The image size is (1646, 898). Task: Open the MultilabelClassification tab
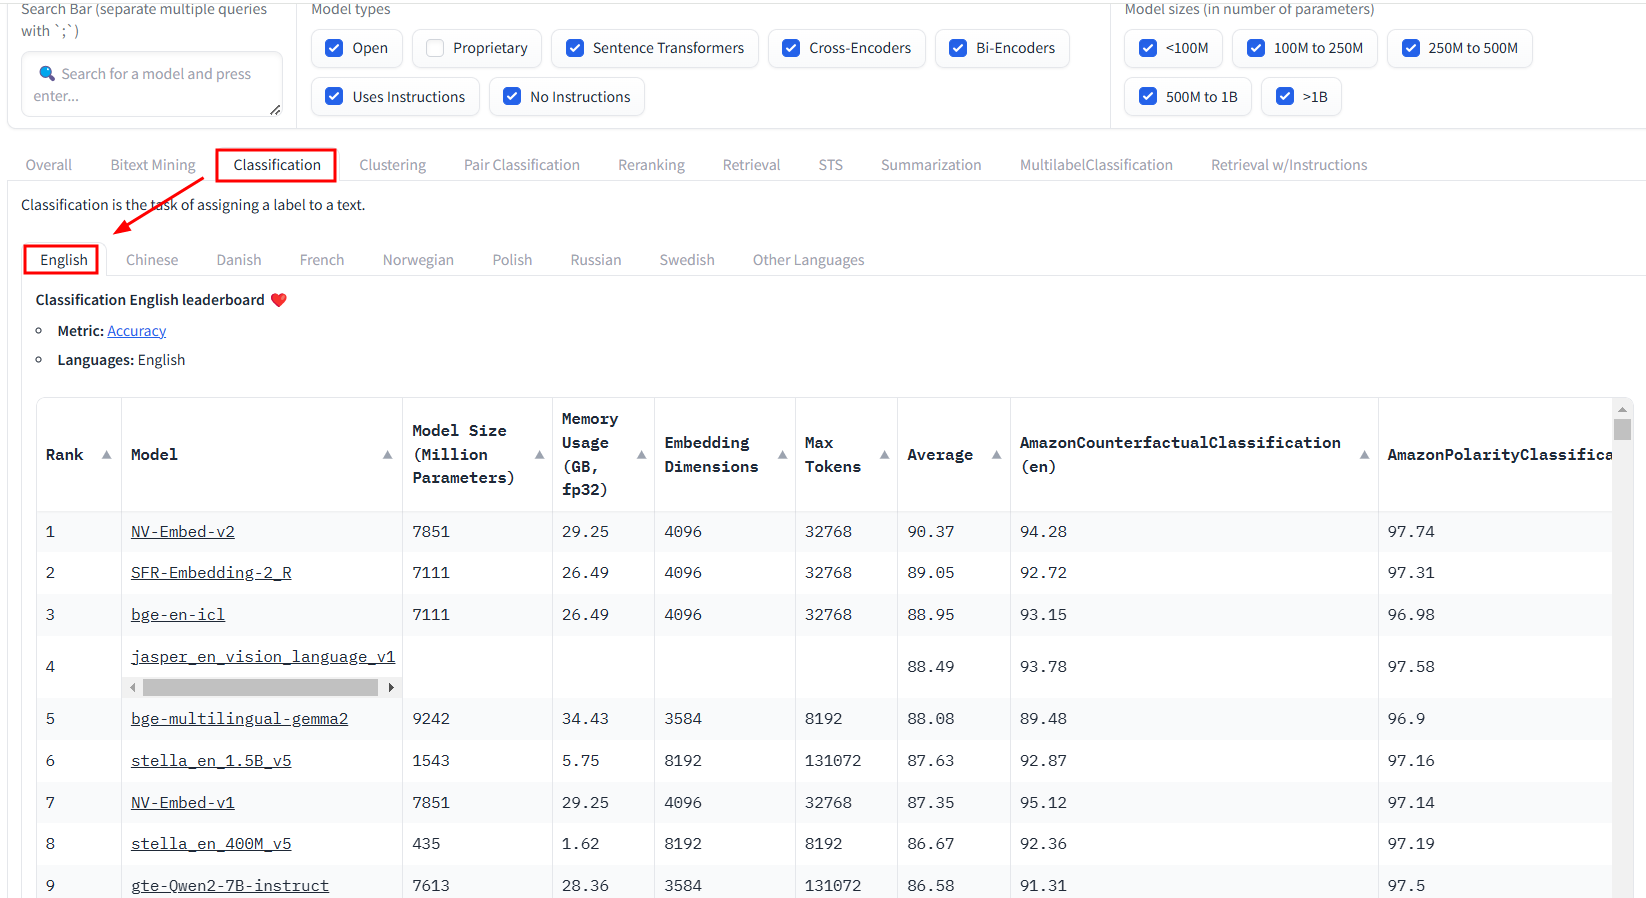[x=1096, y=165]
